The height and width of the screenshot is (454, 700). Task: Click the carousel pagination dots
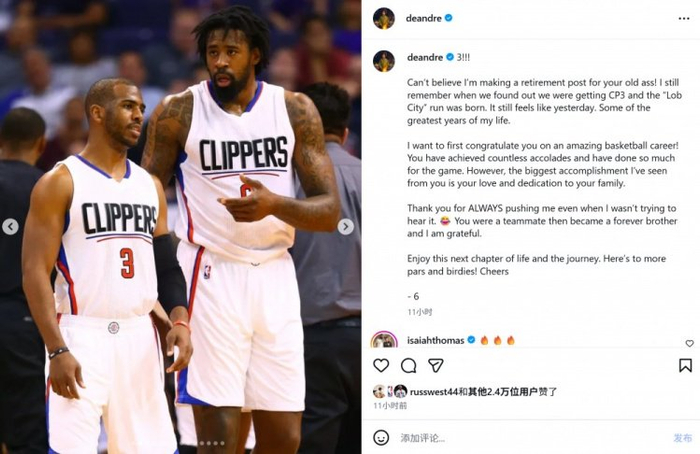(x=212, y=443)
